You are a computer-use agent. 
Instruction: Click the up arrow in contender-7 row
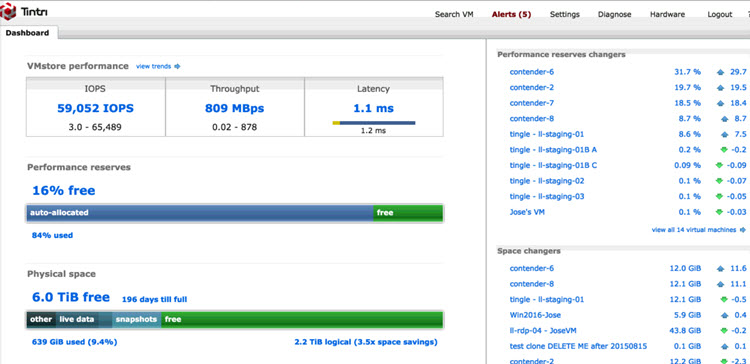pyautogui.click(x=721, y=103)
